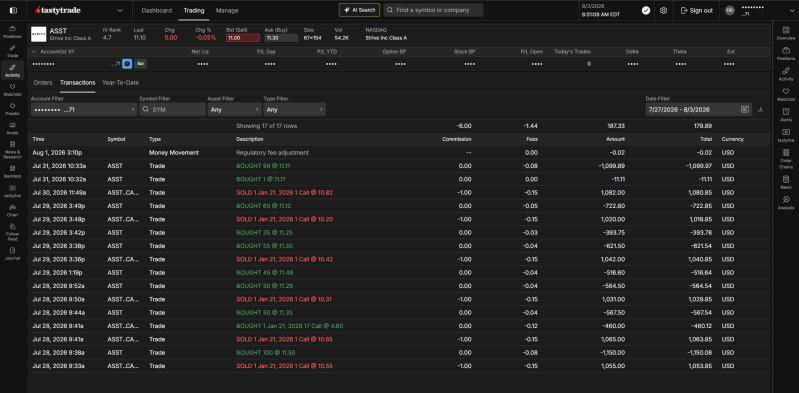
Task: Open Analysis in the right sidebar
Action: click(x=786, y=203)
